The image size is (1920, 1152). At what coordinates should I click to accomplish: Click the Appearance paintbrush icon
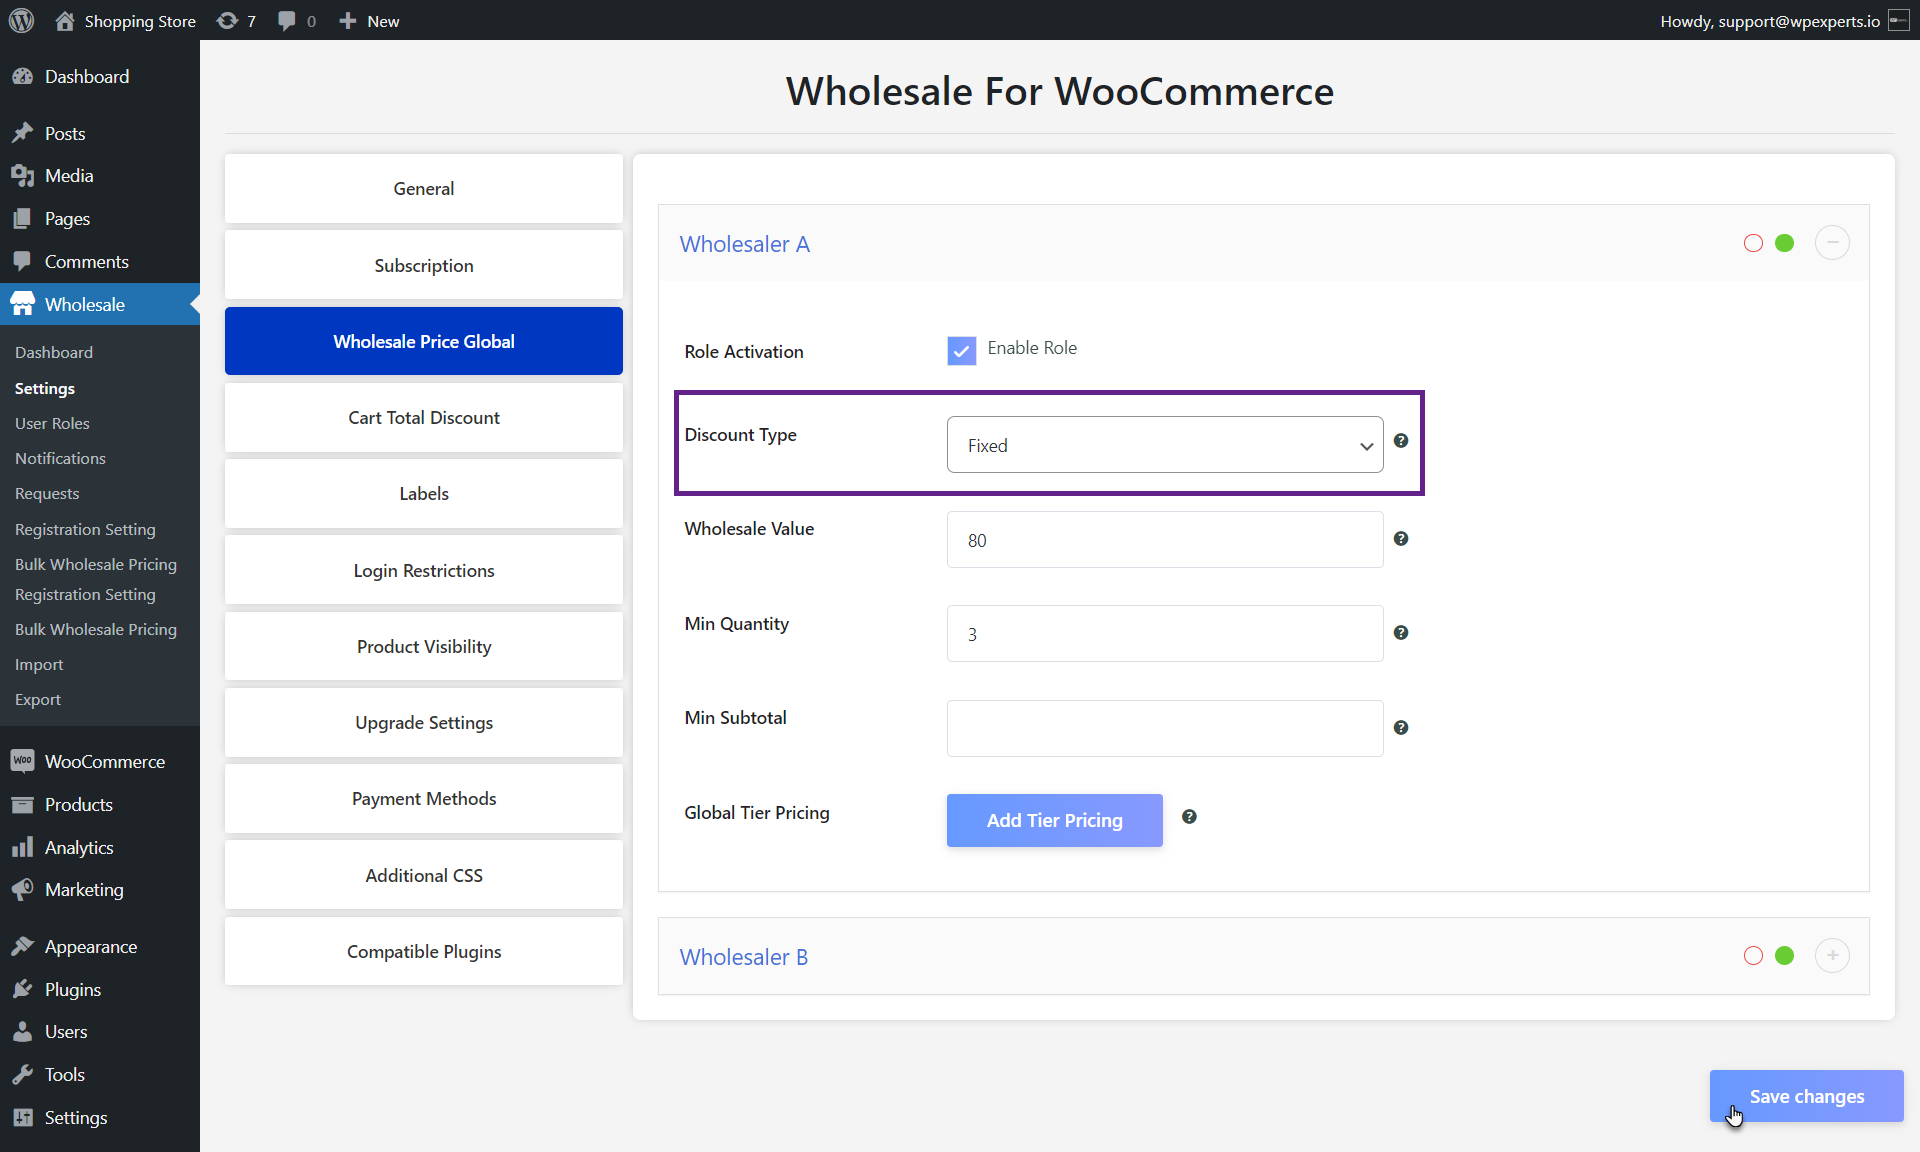pyautogui.click(x=22, y=947)
